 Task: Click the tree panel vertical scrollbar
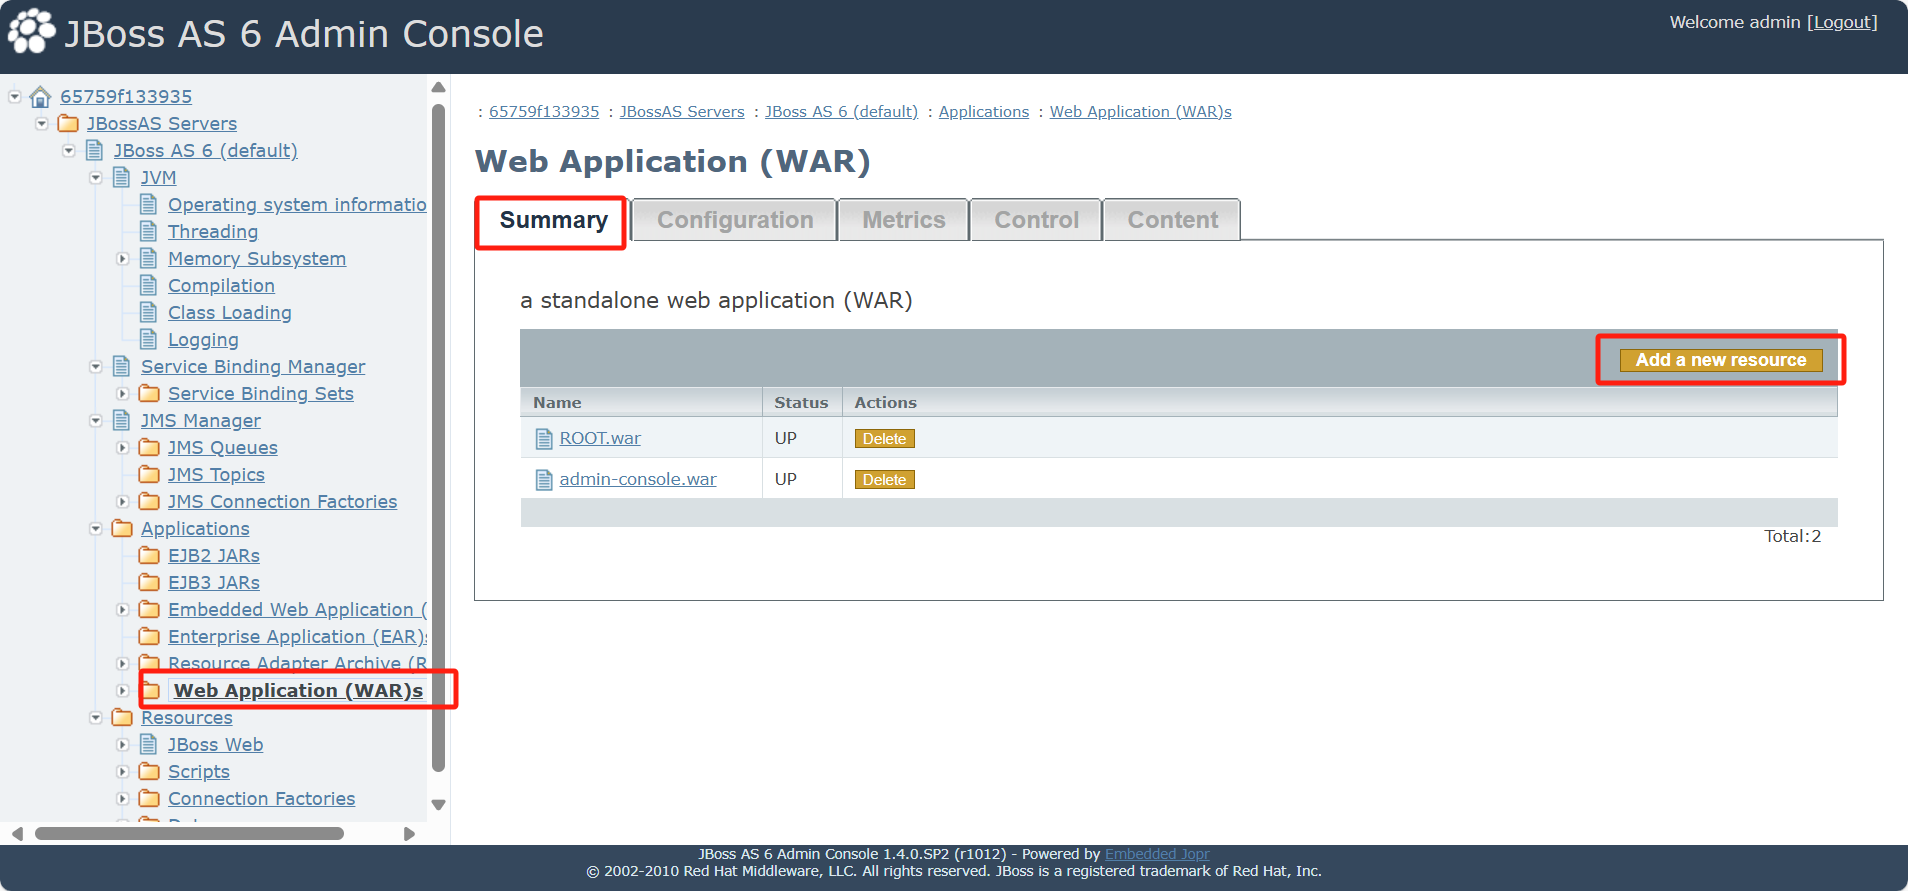[438, 438]
